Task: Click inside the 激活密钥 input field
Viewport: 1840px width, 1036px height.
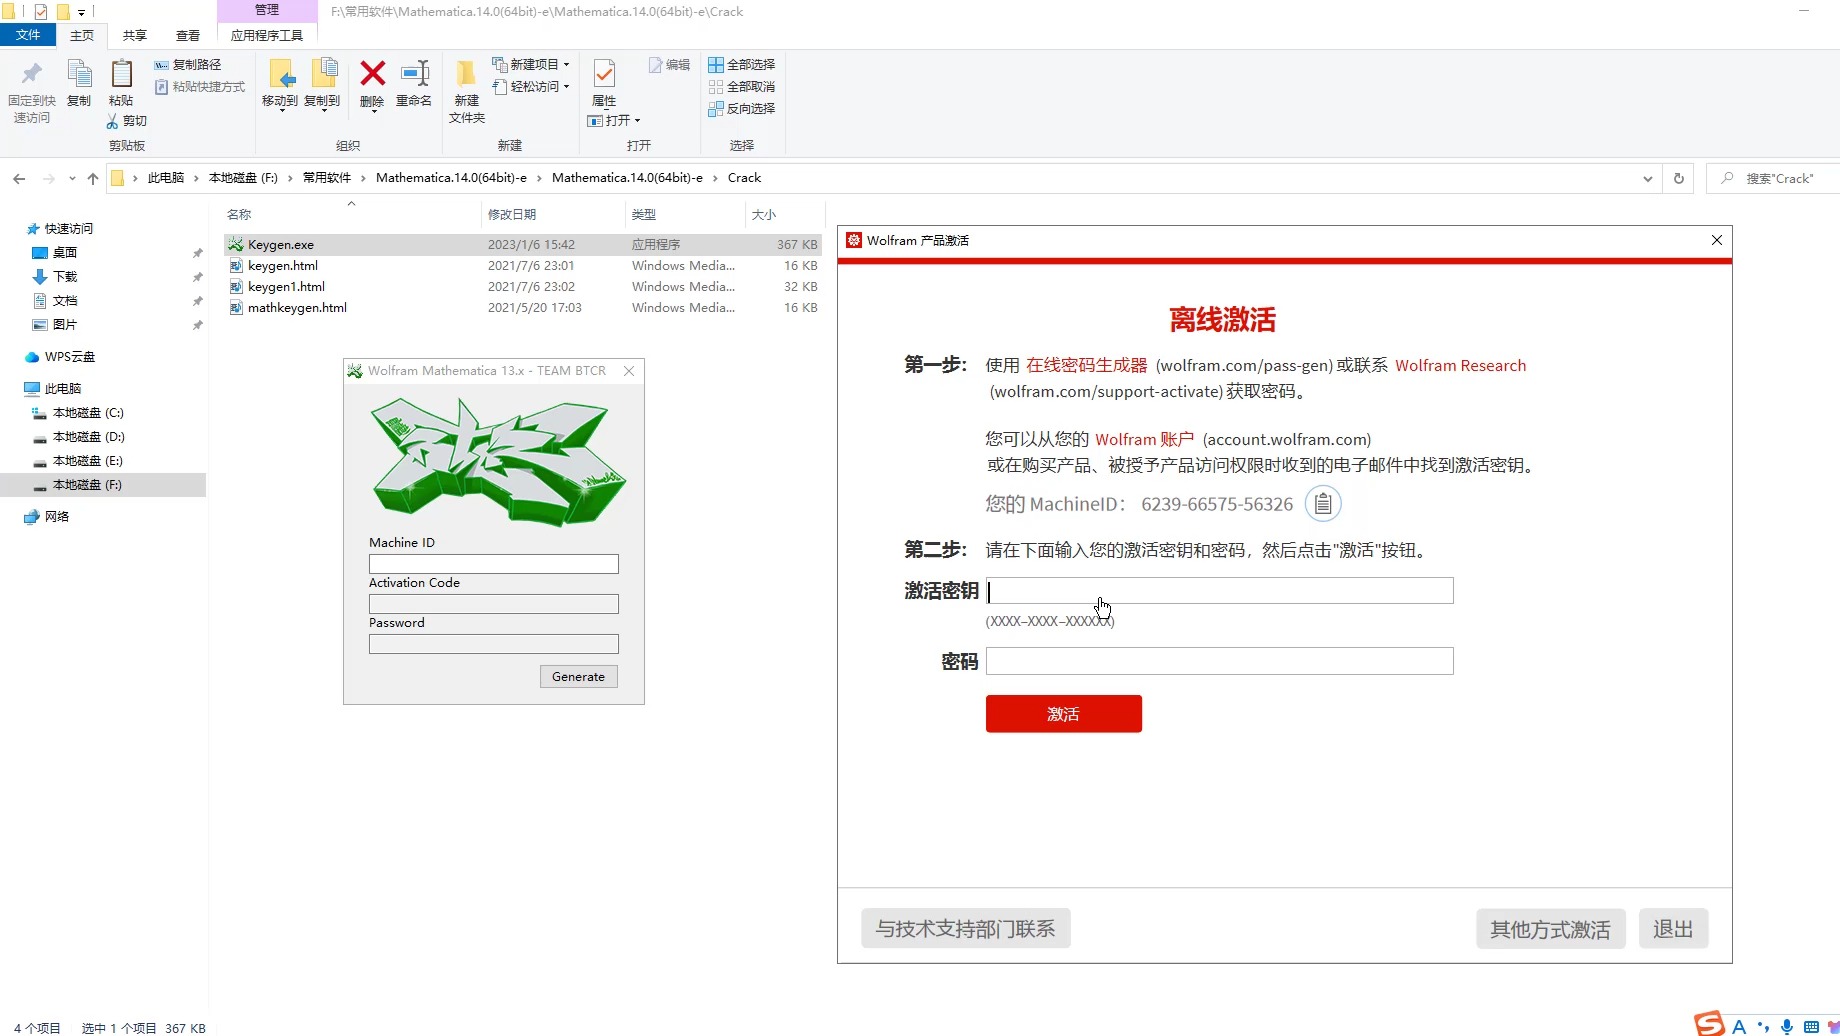Action: coord(1218,591)
